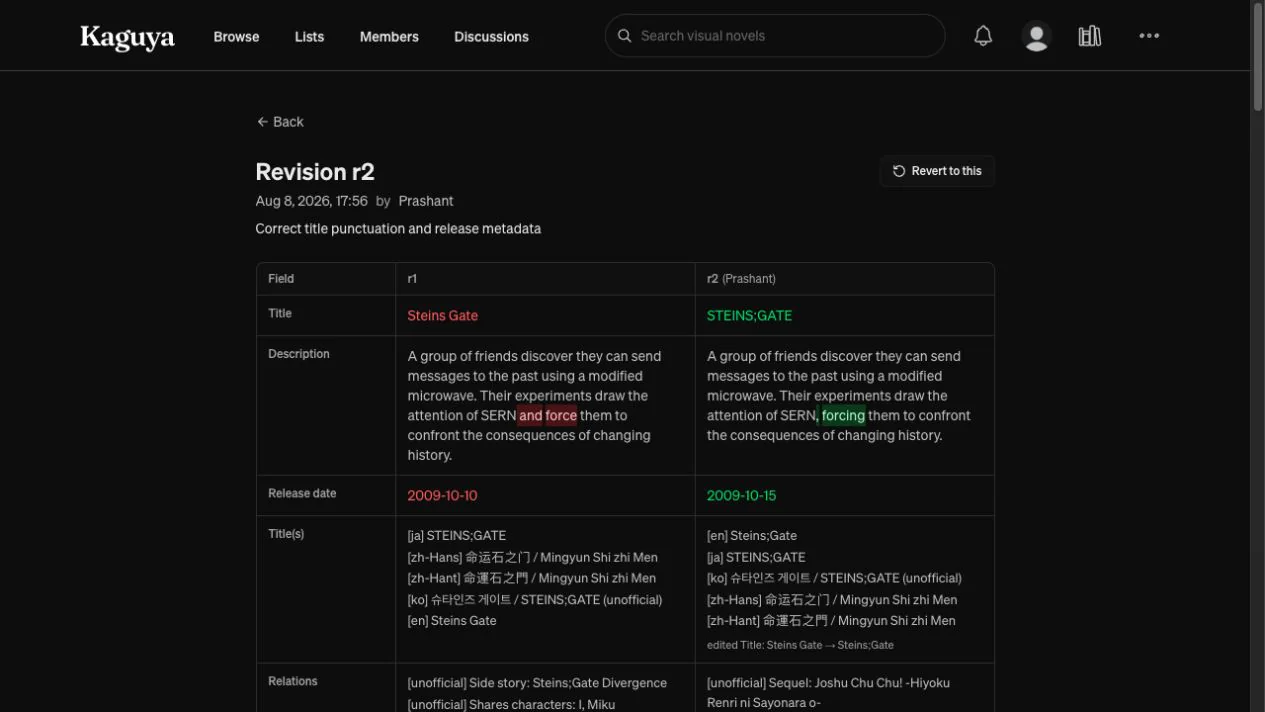Viewport: 1265px width, 712px height.
Task: Click r2 entry [zh-Hant] 命運石之門
Action: pyautogui.click(x=831, y=621)
